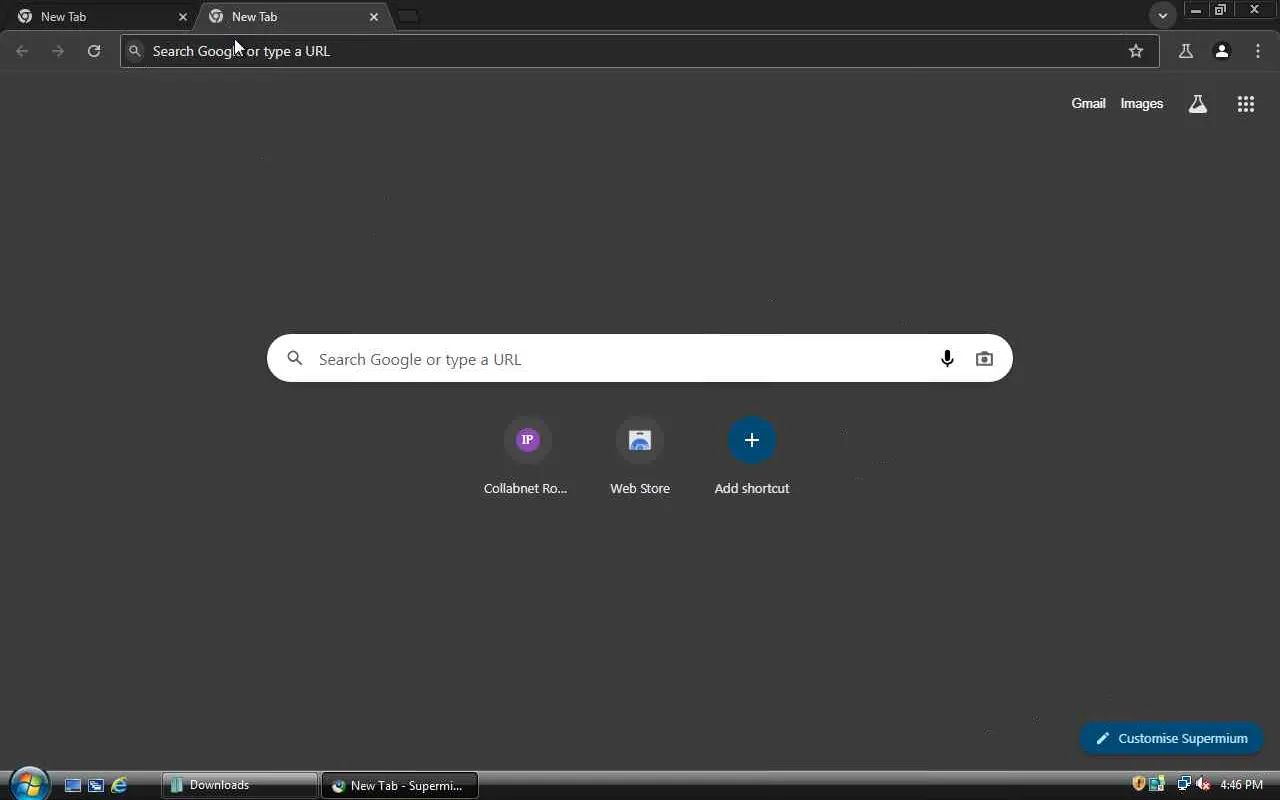1280x800 pixels.
Task: Focus the address bar URL field
Action: (x=640, y=51)
